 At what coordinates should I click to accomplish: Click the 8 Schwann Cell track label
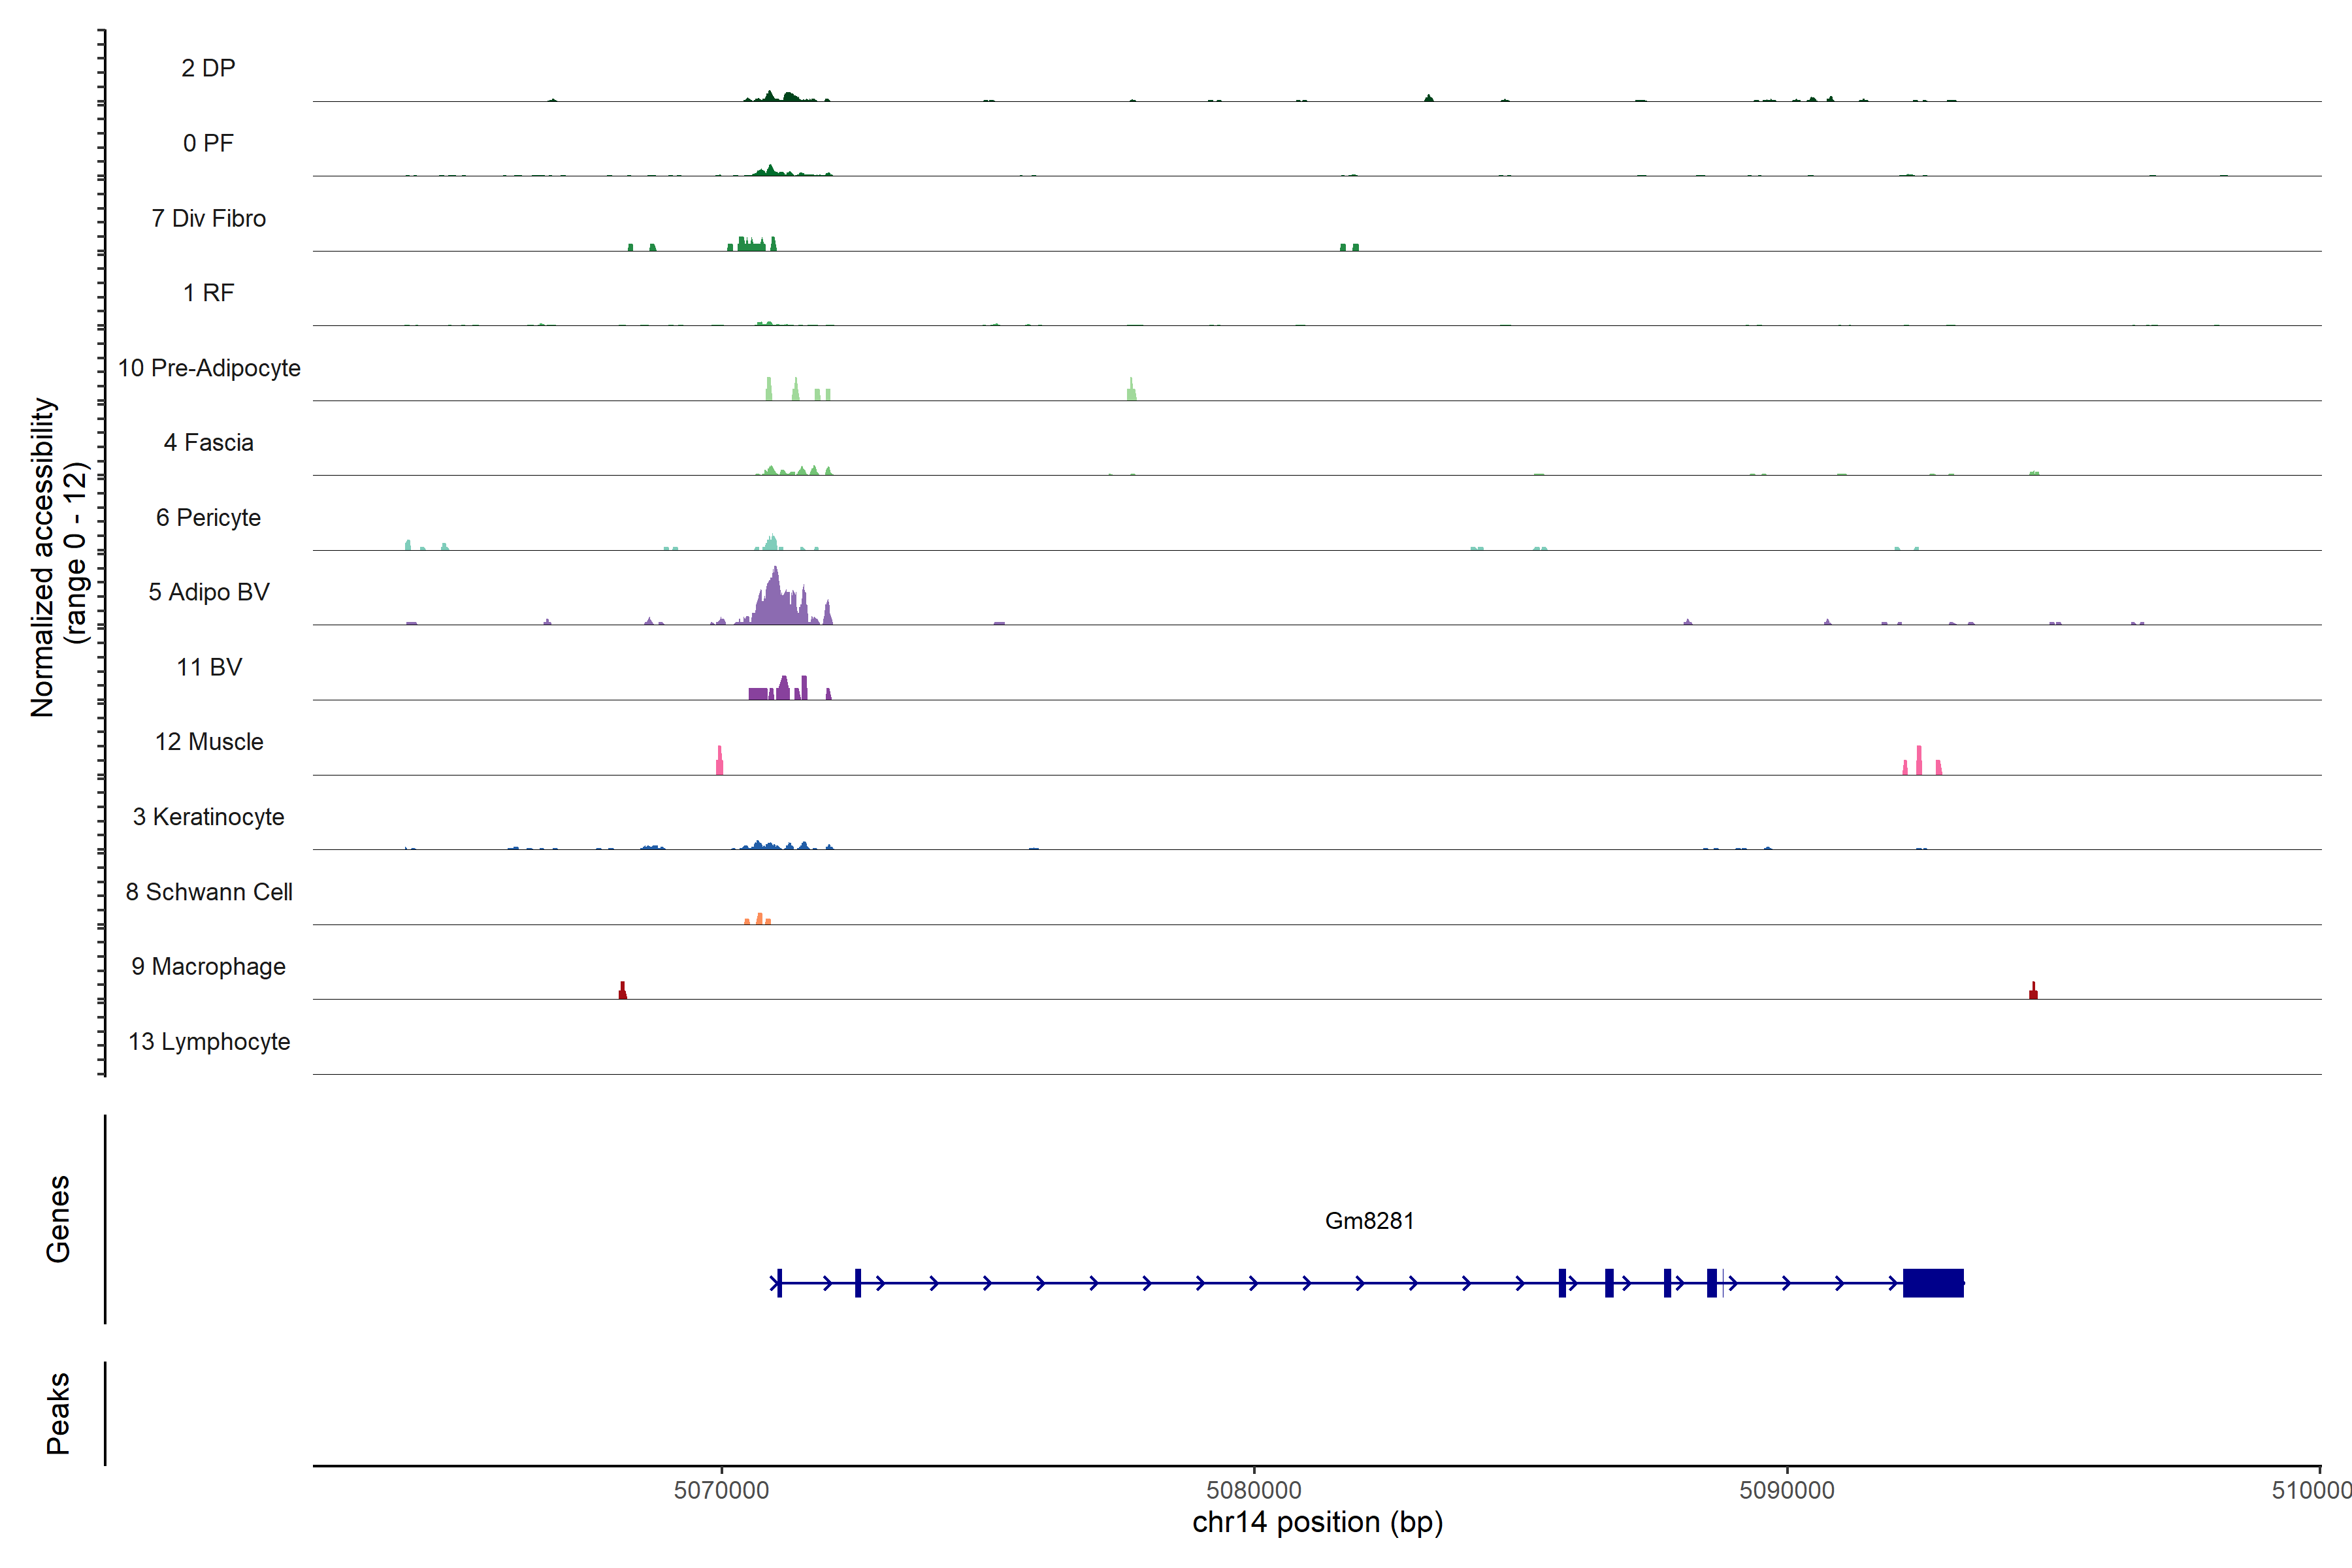tap(209, 892)
